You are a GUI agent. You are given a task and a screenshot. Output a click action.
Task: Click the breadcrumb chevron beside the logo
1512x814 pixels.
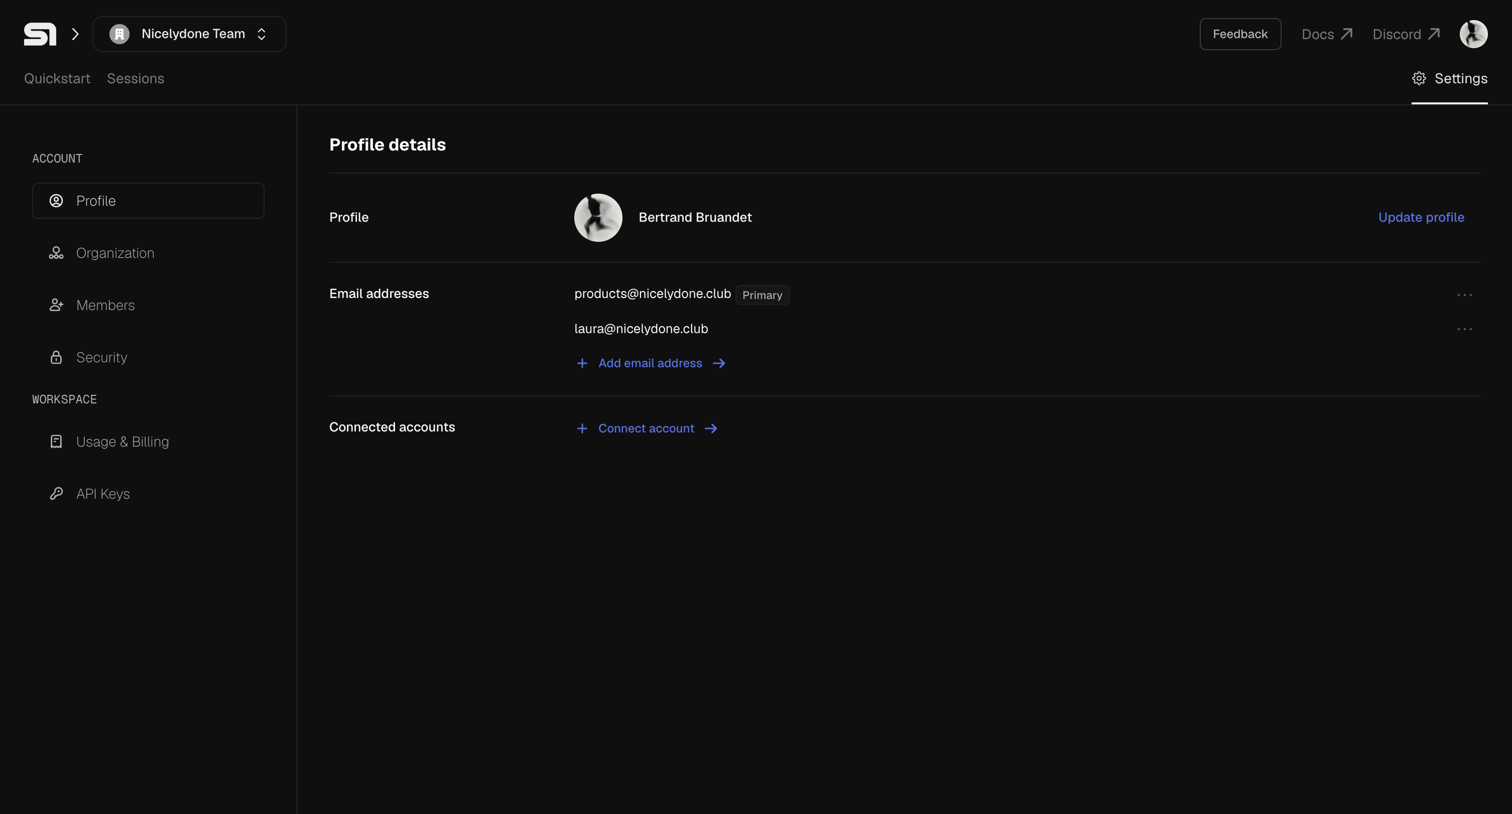click(75, 34)
